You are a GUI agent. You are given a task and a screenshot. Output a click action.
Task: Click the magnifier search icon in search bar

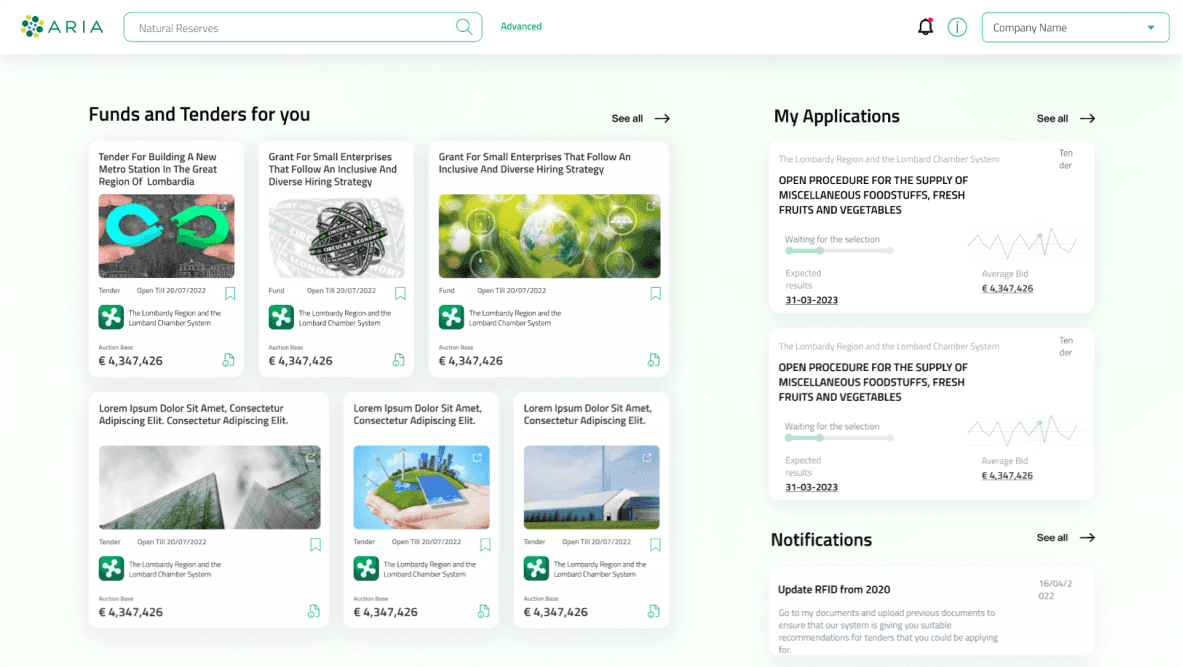(464, 27)
